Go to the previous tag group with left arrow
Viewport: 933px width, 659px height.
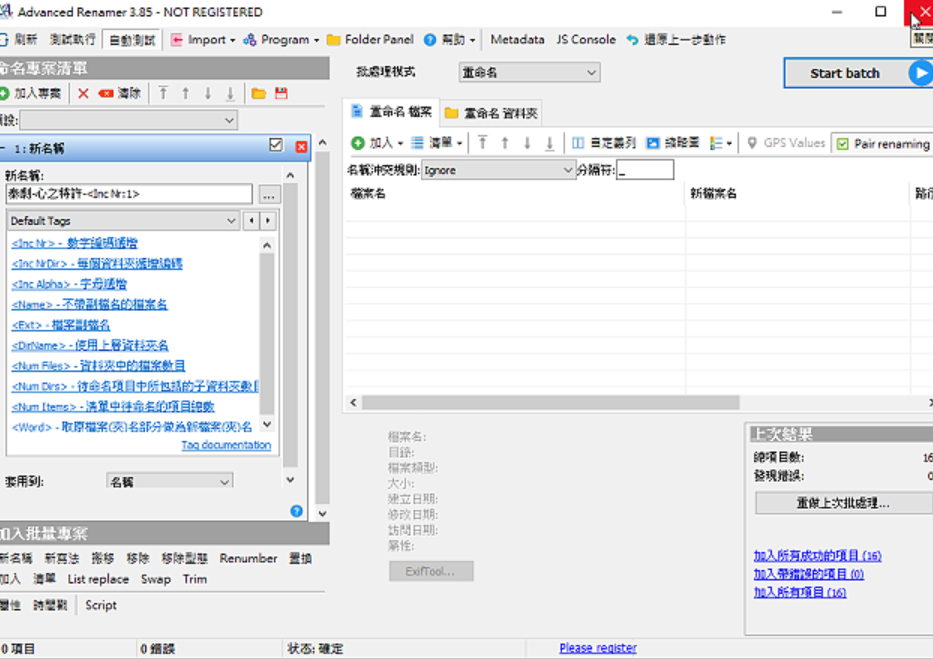click(252, 221)
